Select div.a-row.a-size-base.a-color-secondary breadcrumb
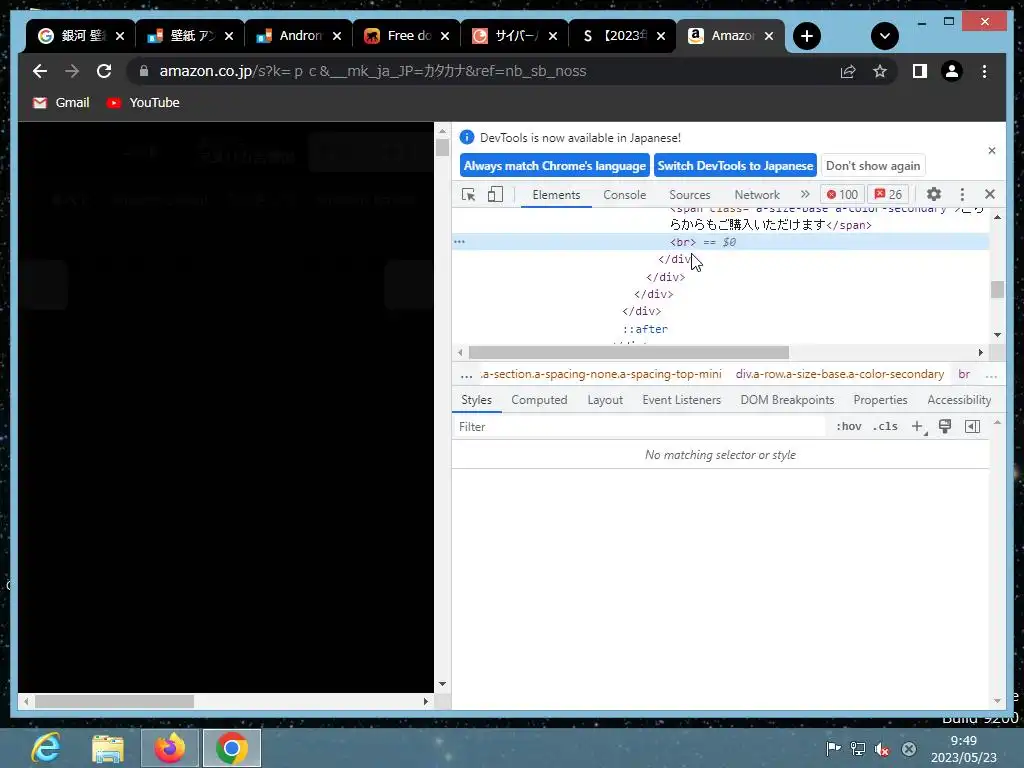The width and height of the screenshot is (1024, 768). click(840, 374)
